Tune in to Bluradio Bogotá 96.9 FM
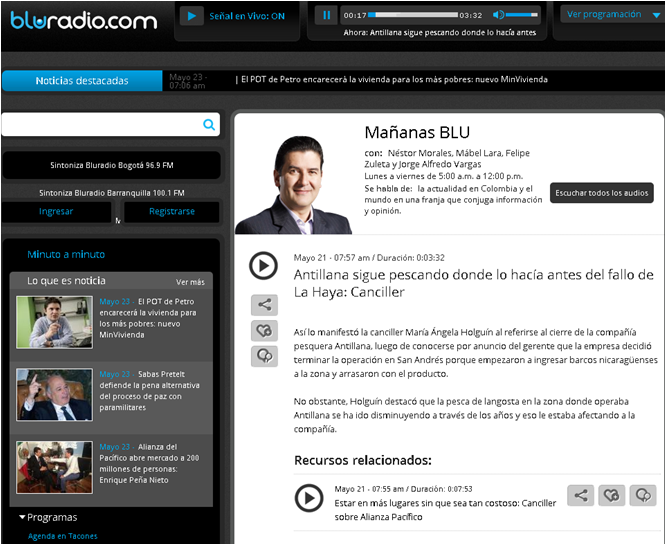This screenshot has height=545, width=666. (112, 165)
